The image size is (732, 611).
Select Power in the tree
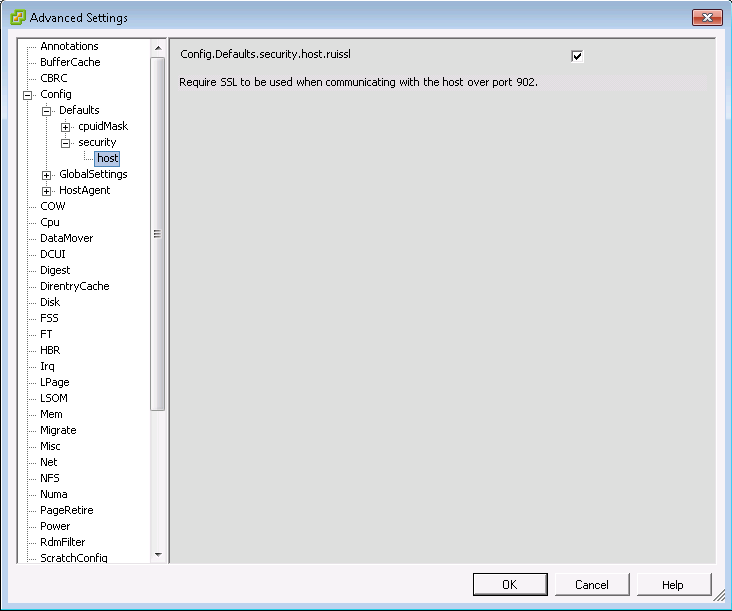tap(55, 526)
